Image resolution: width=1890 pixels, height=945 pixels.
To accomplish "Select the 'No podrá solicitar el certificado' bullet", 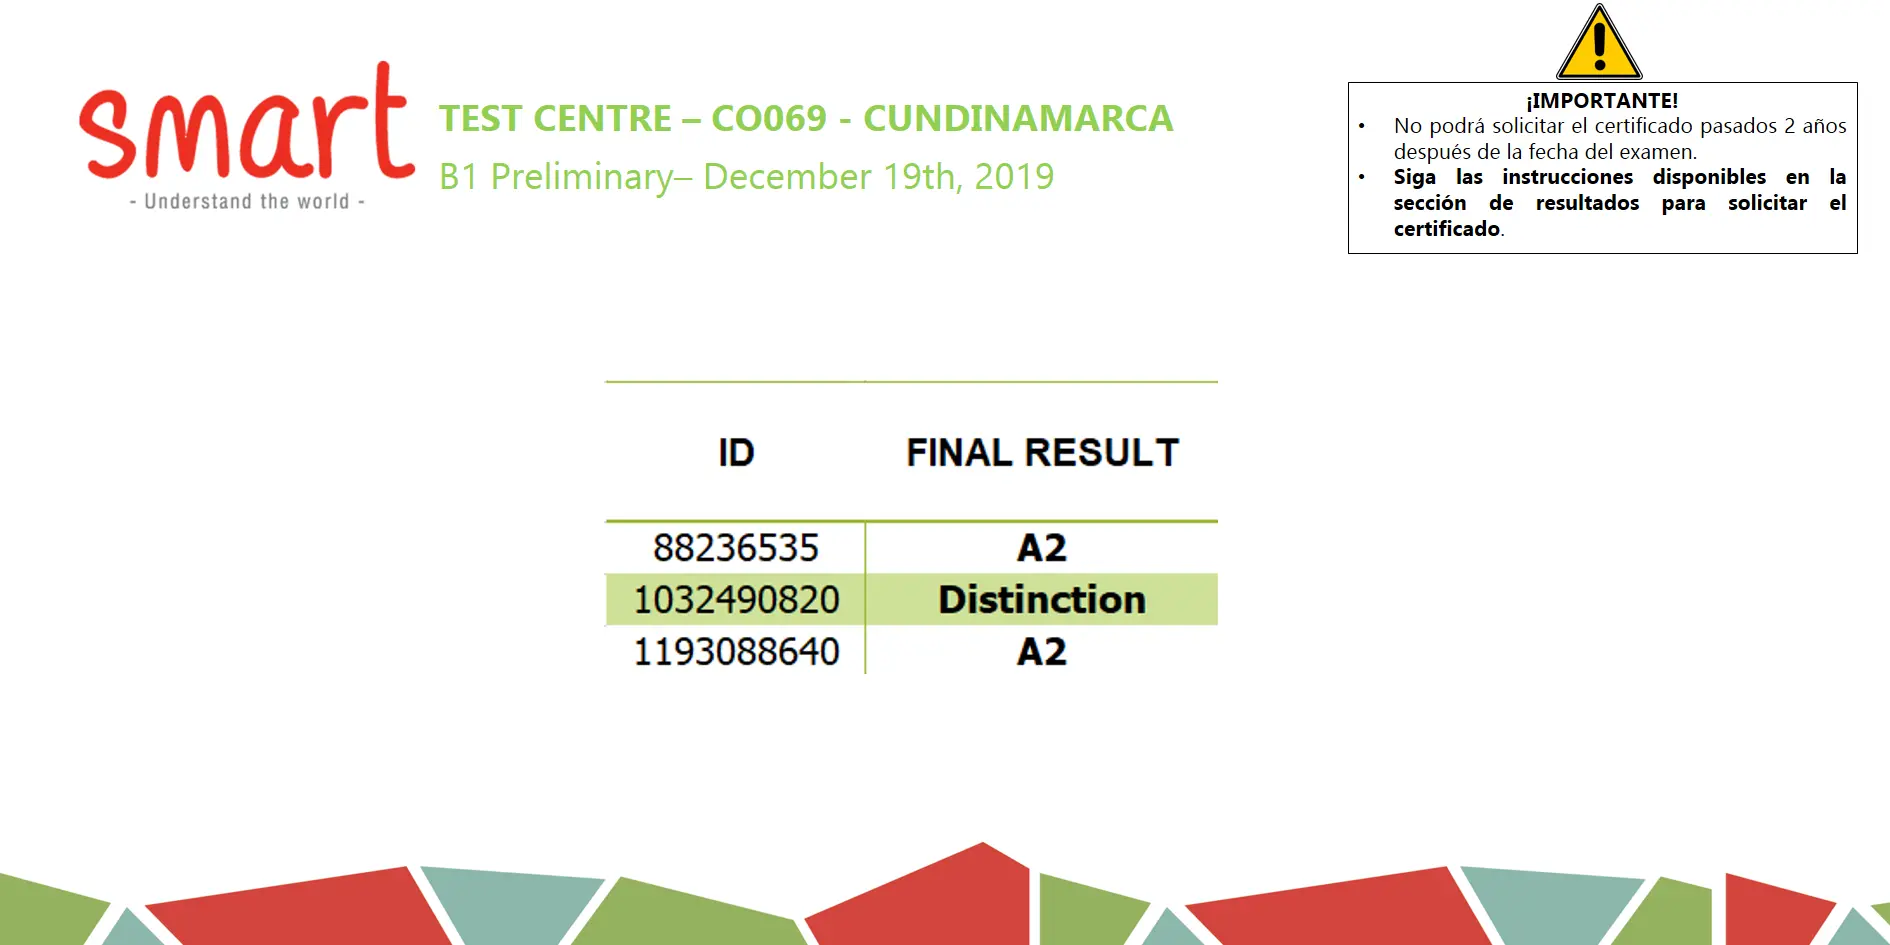I will coord(1619,138).
